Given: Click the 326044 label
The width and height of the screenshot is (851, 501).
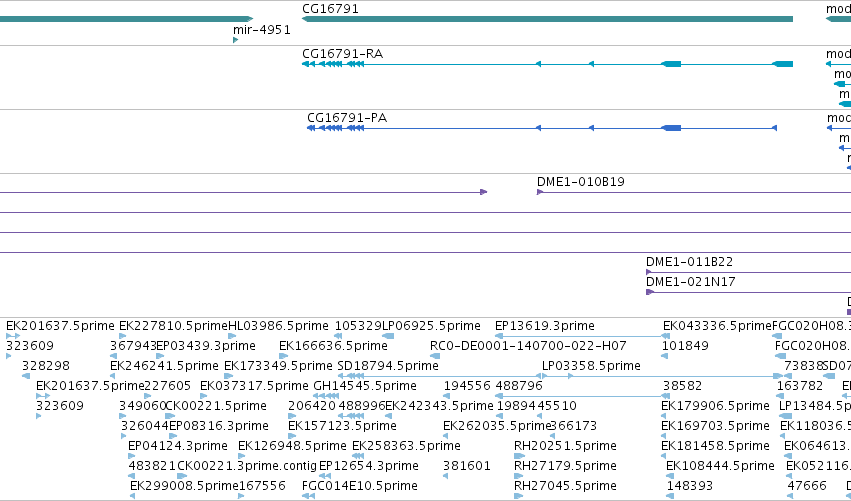Looking at the screenshot, I should click(x=145, y=426).
